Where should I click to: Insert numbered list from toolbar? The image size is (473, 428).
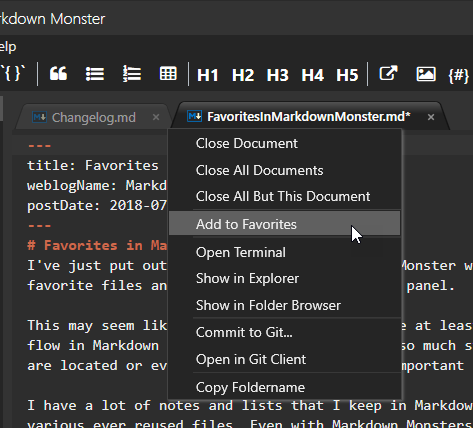click(x=132, y=74)
